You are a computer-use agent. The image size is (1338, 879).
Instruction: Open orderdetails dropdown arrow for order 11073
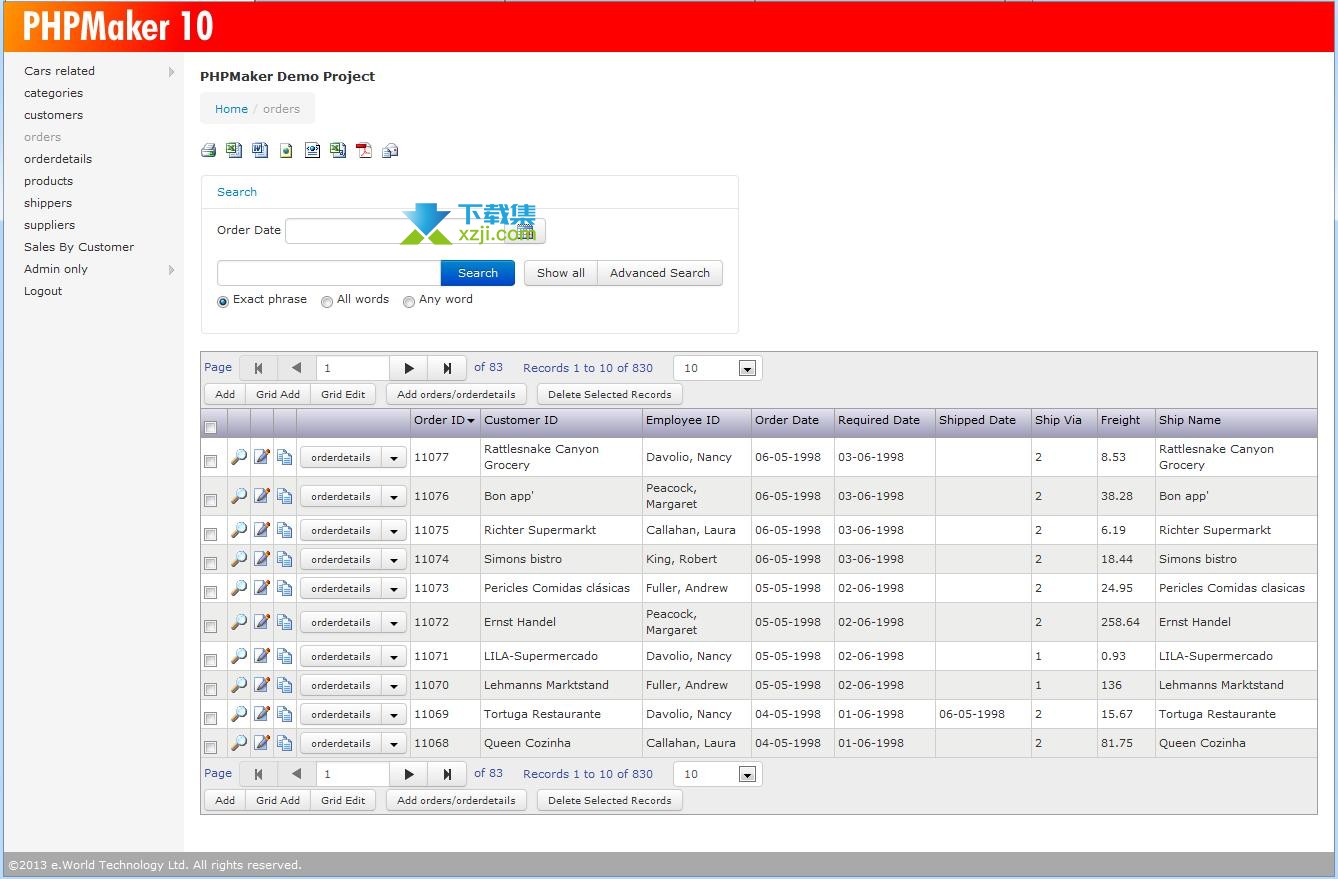click(x=394, y=589)
